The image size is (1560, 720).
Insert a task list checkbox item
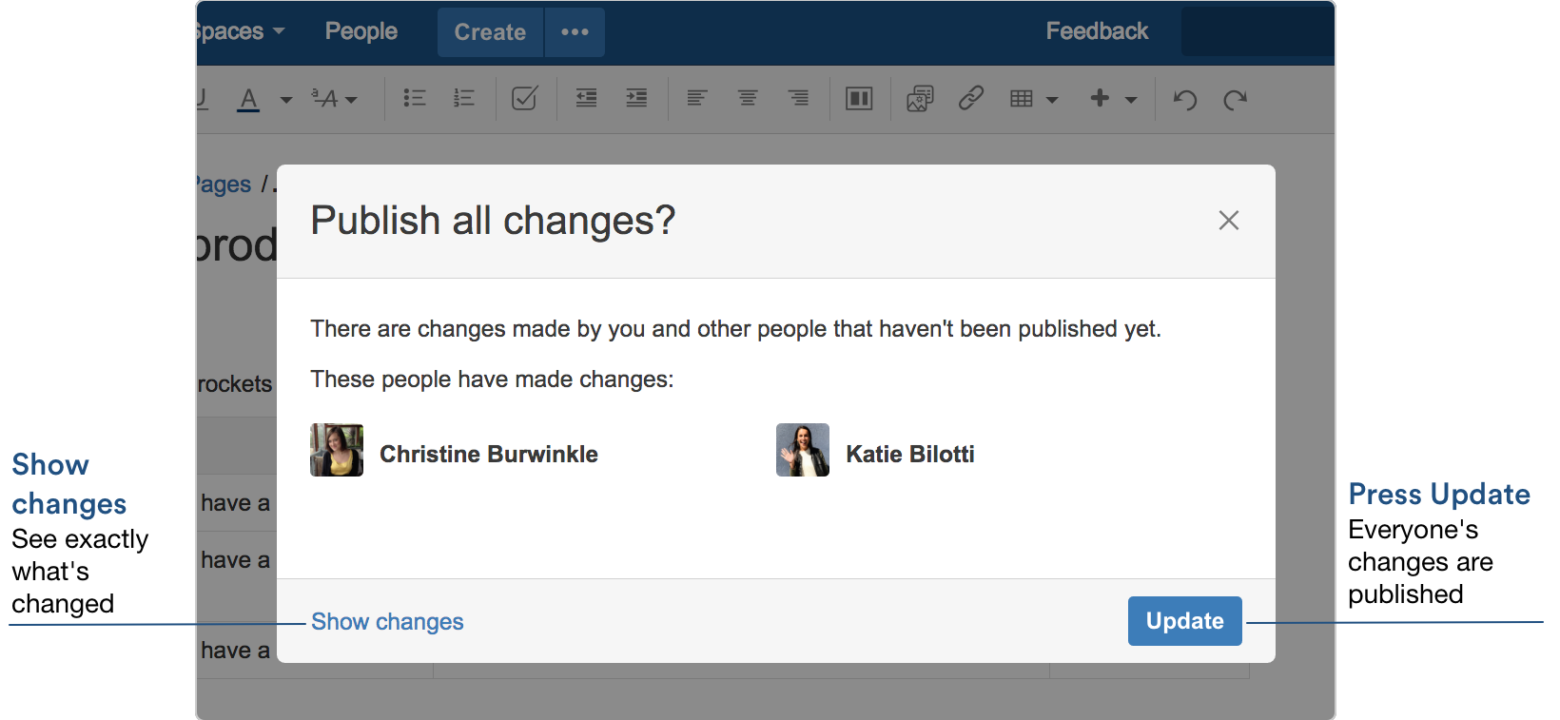point(525,98)
